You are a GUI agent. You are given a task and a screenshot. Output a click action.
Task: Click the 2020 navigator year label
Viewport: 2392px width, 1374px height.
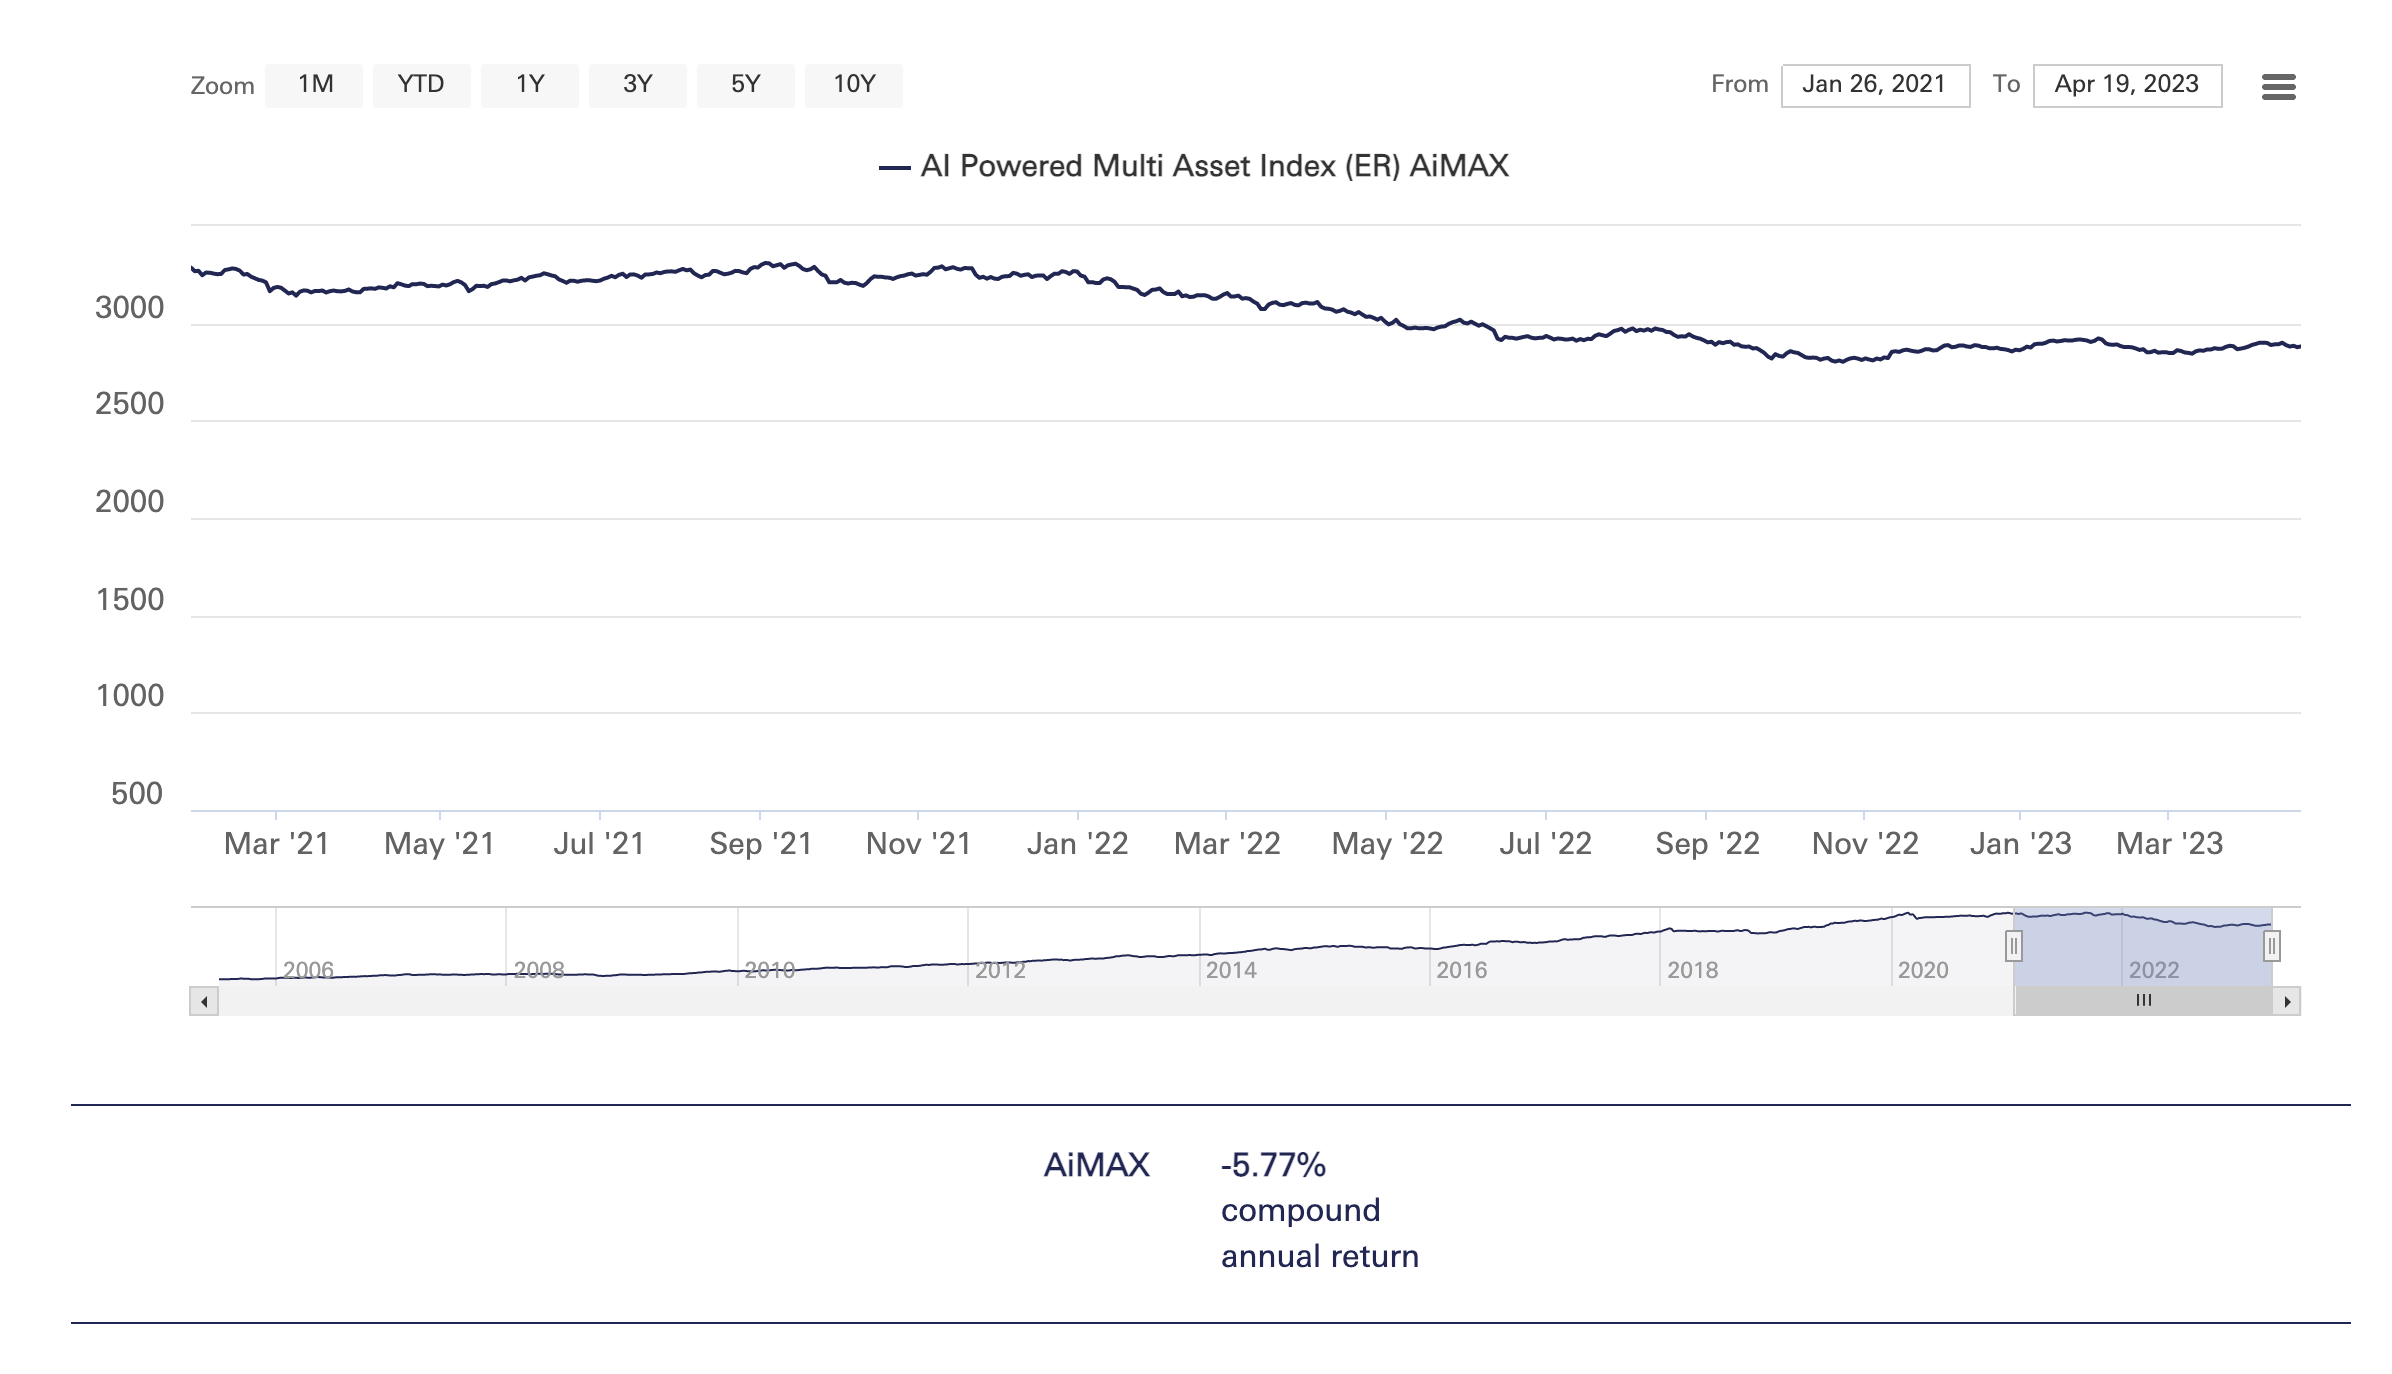(x=1923, y=970)
